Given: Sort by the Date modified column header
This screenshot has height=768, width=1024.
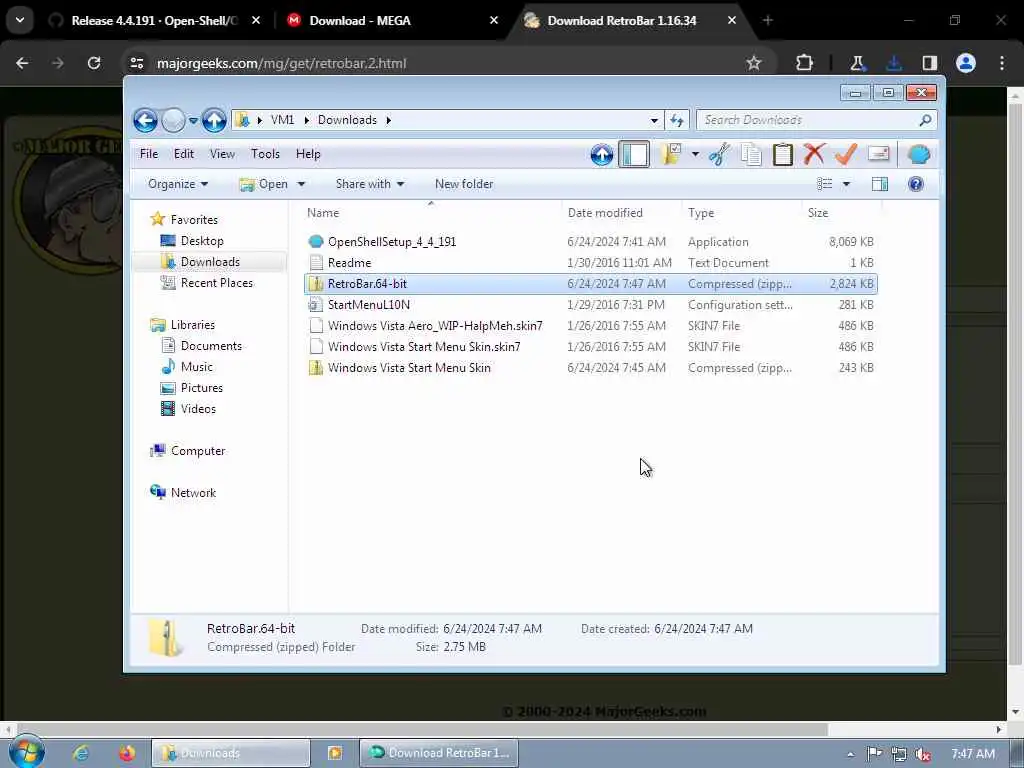Looking at the screenshot, I should 621,213.
